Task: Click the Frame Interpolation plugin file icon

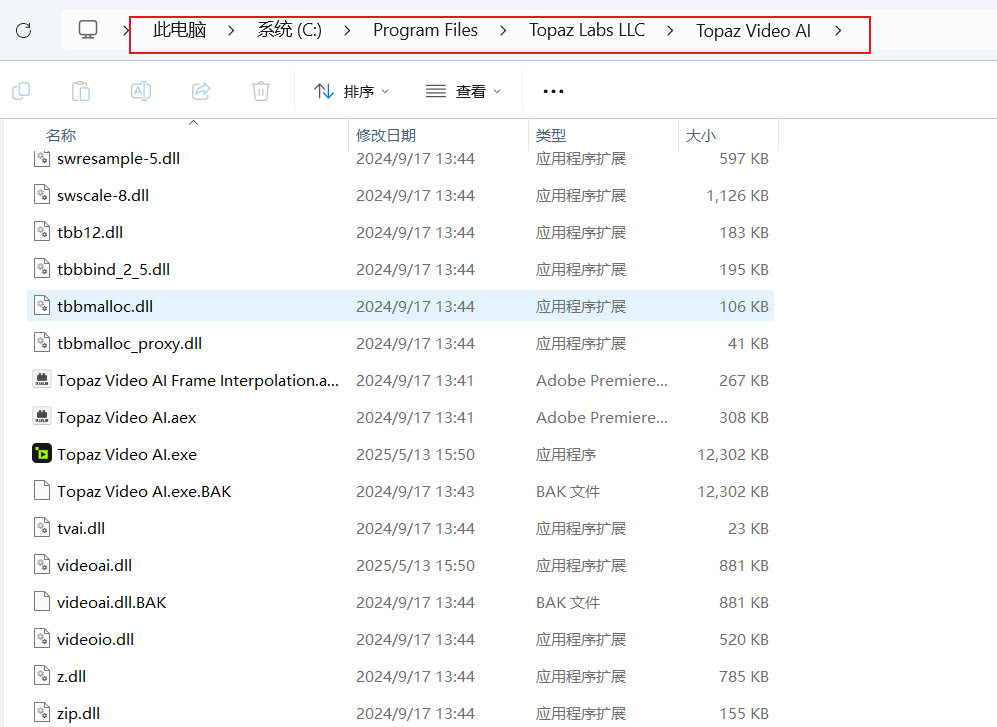Action: (x=42, y=380)
